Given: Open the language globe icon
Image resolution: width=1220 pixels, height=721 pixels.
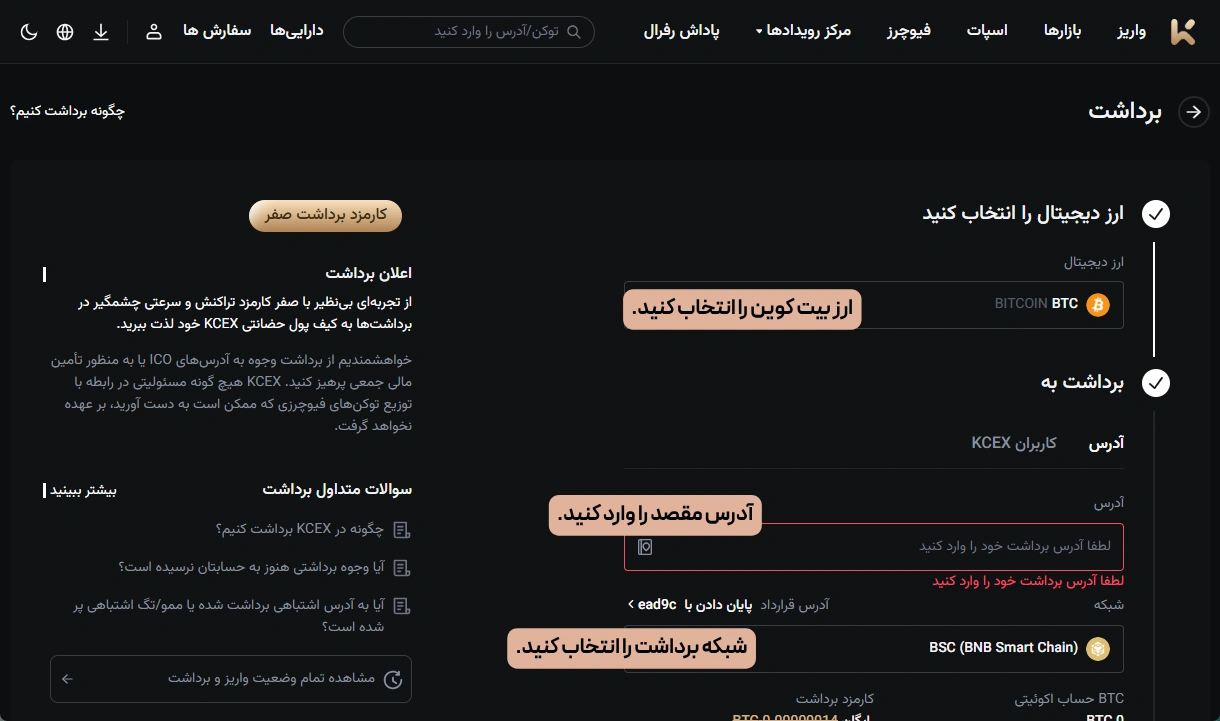Looking at the screenshot, I should [65, 32].
